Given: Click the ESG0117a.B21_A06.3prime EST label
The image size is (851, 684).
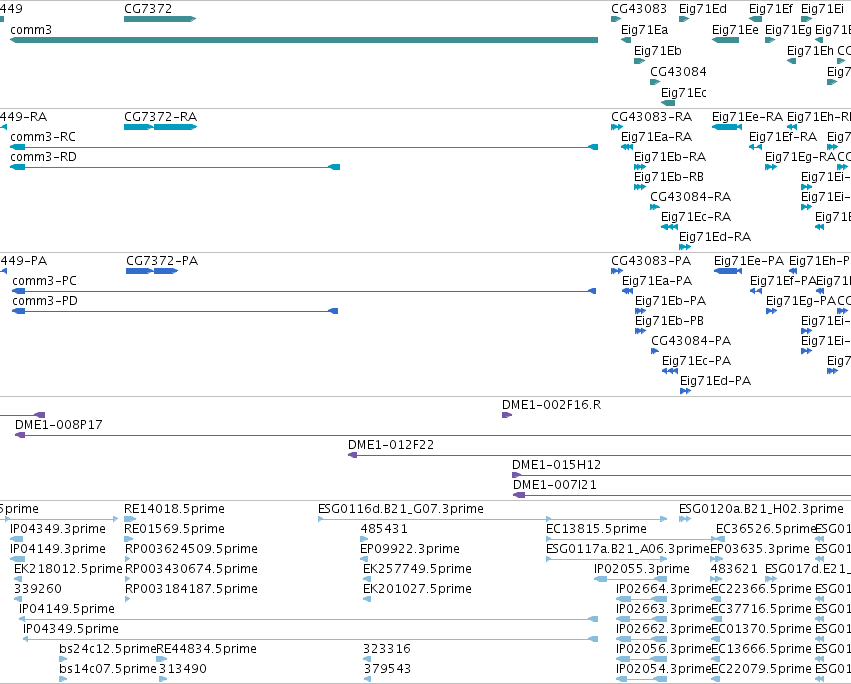Looking at the screenshot, I should click(628, 549).
